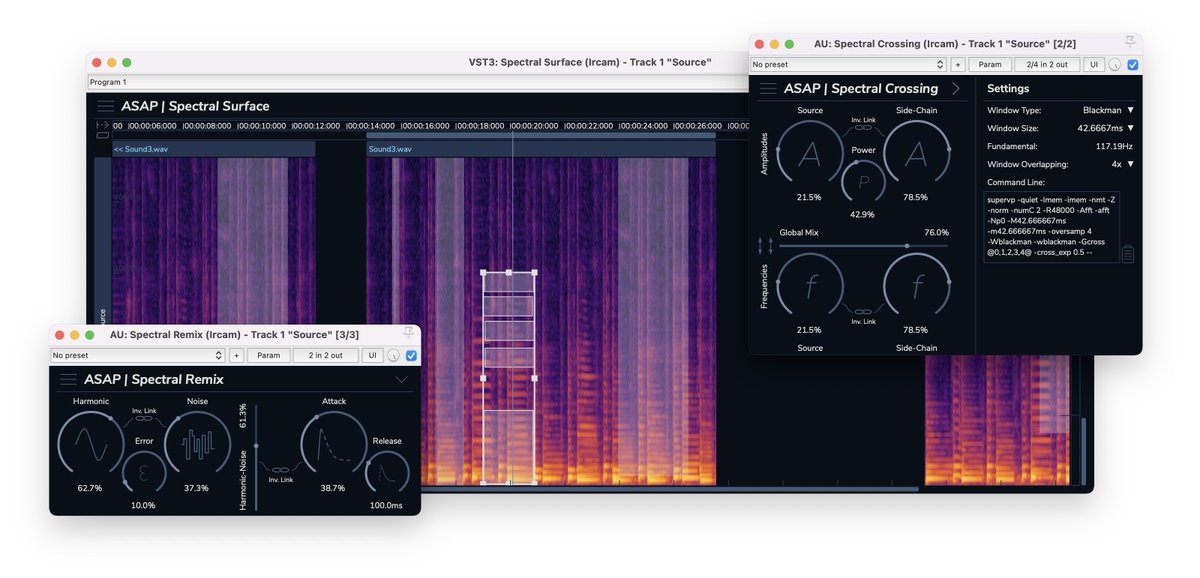
Task: Click the Harmonic sine-wave knob
Action: [x=90, y=443]
